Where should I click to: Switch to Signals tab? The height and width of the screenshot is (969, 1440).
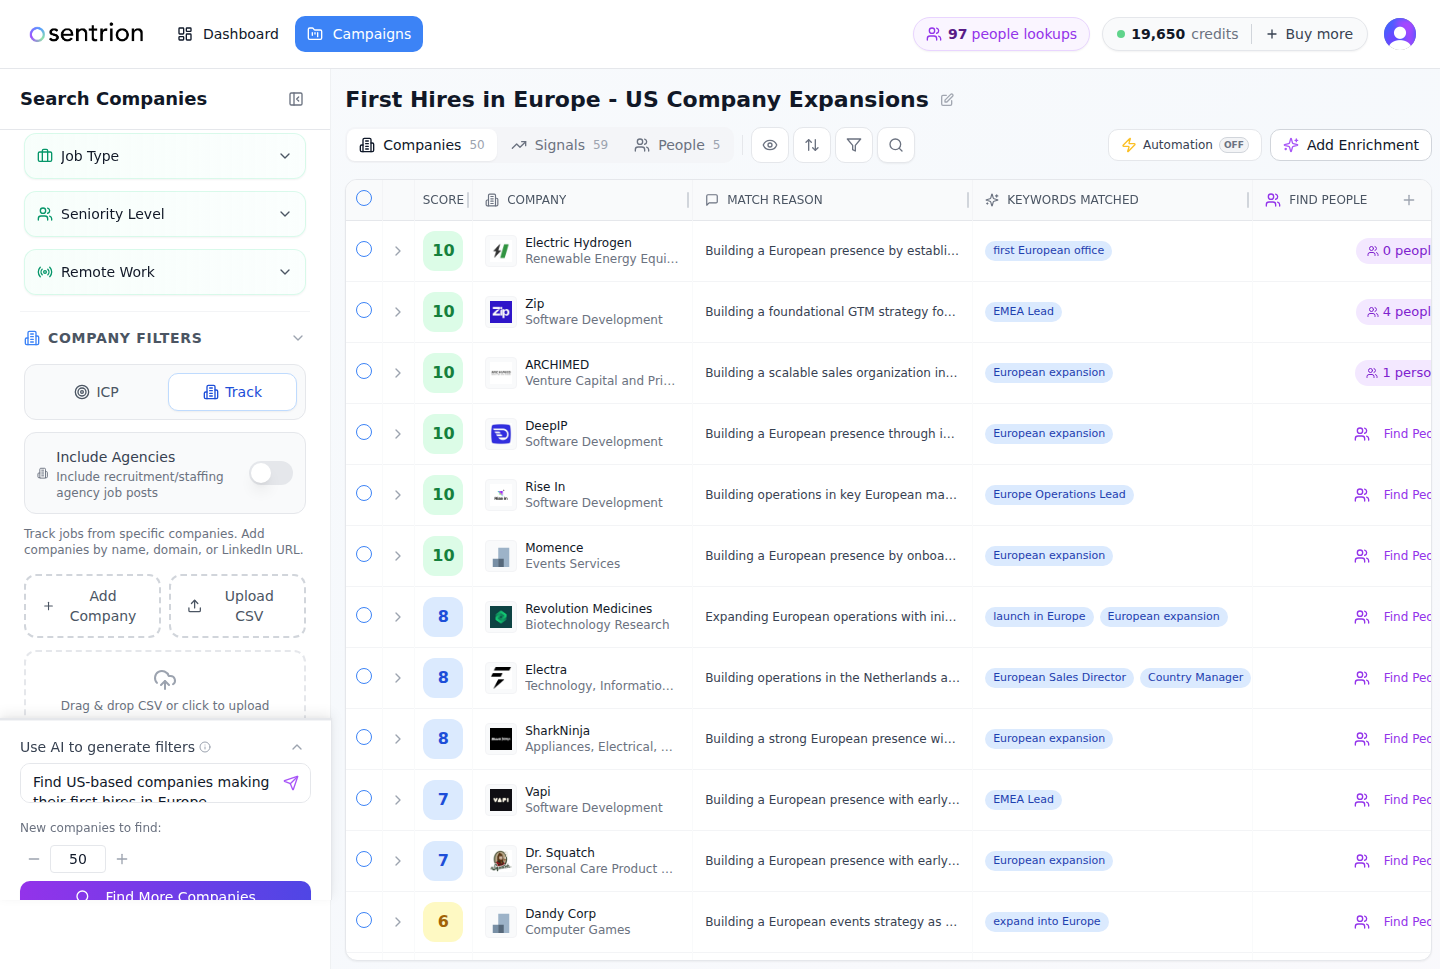560,145
